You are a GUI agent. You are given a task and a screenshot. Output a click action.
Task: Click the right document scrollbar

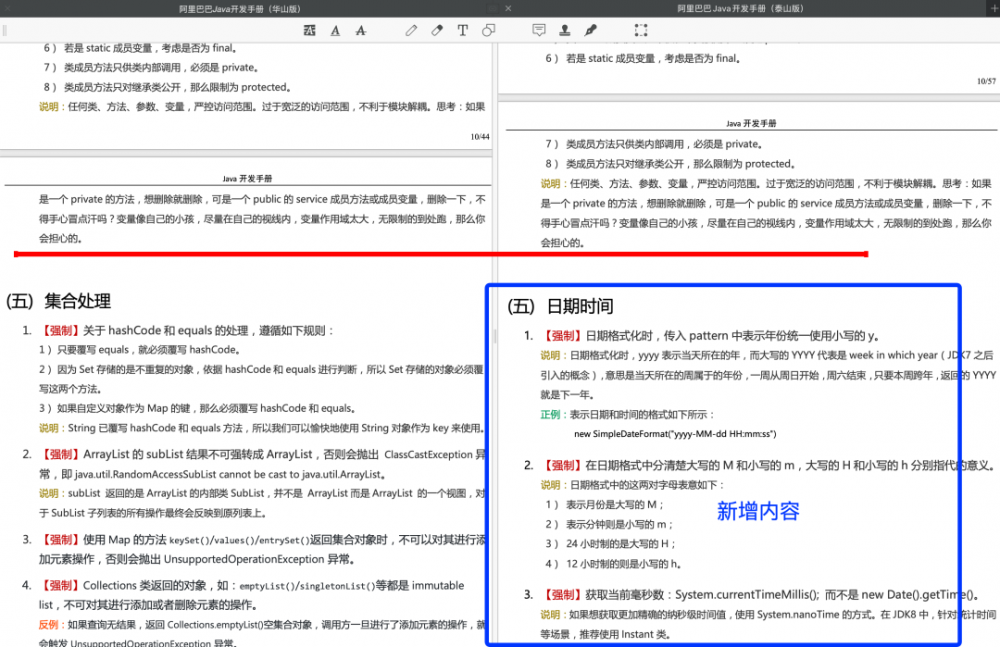[996, 300]
